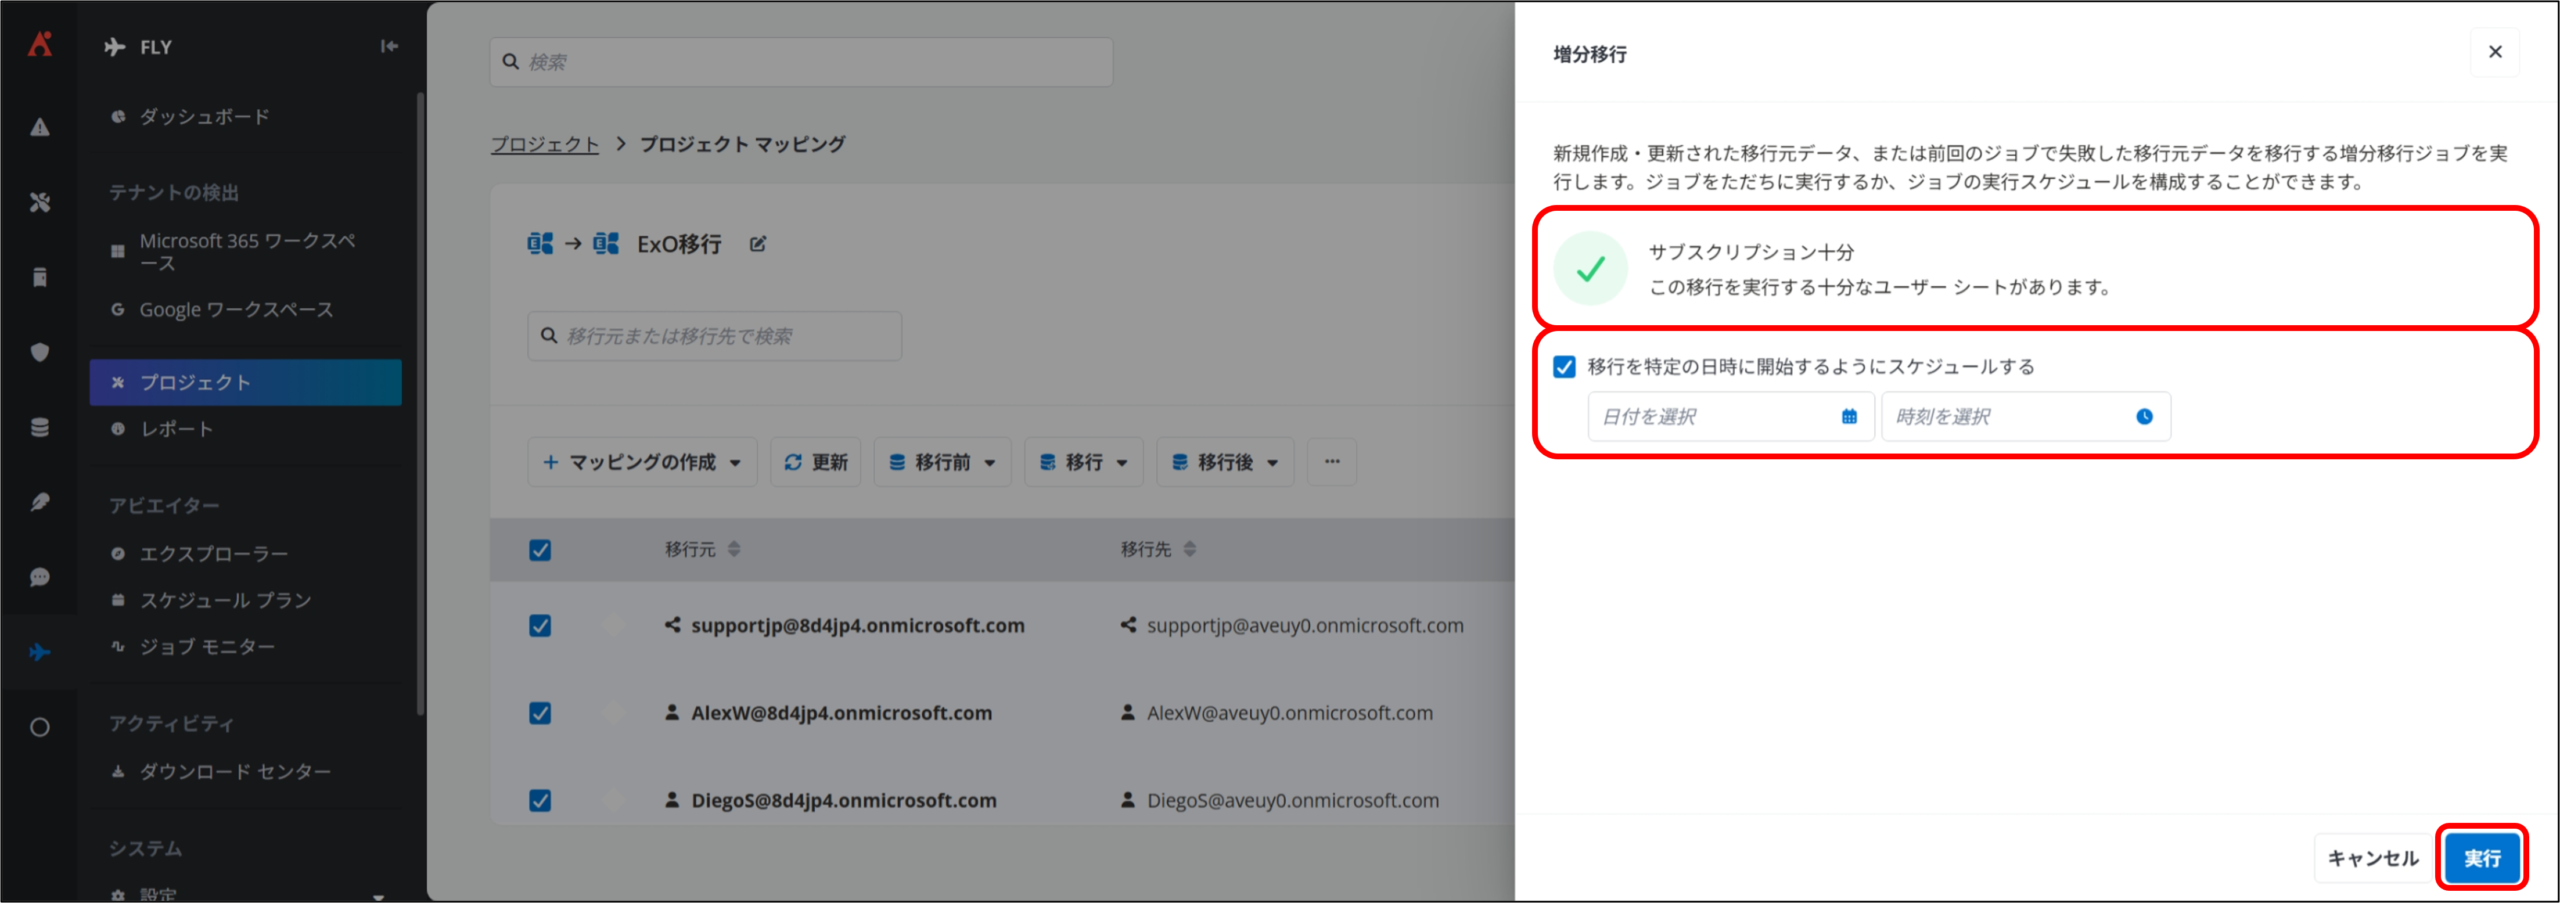Click the shield icon in left rail
This screenshot has height=903, width=2560.
tap(40, 352)
